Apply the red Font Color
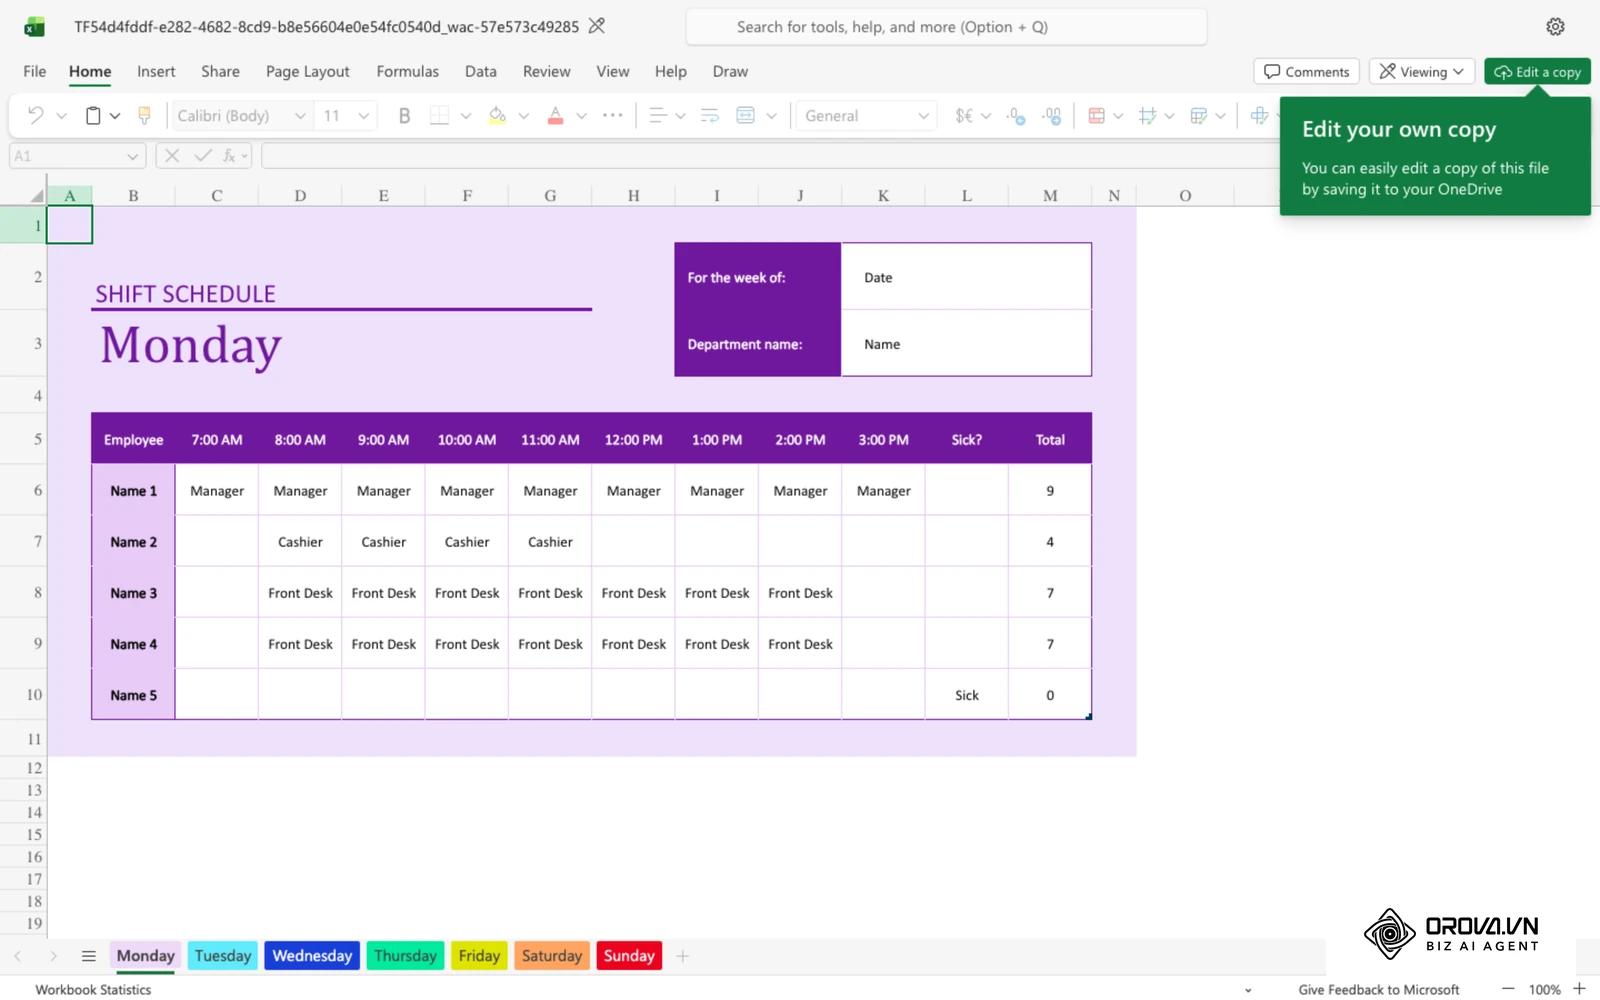Image resolution: width=1600 pixels, height=1000 pixels. tap(555, 116)
